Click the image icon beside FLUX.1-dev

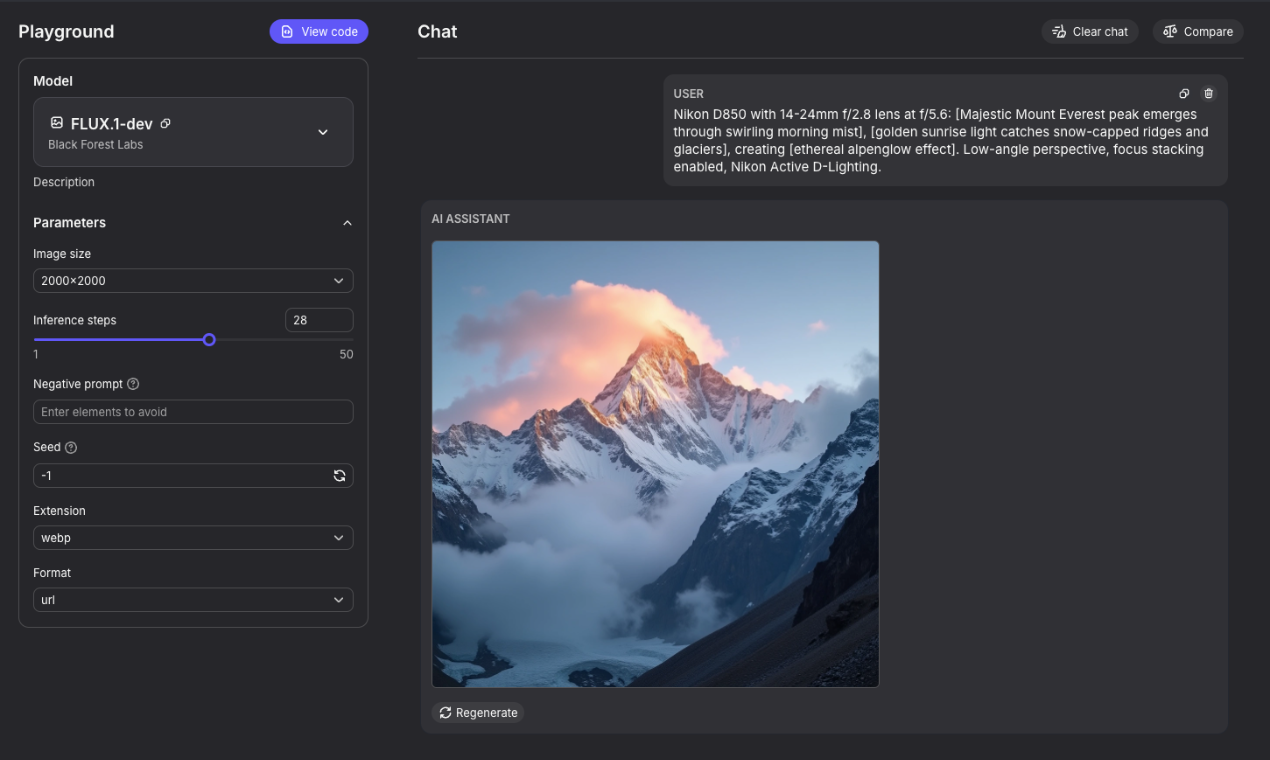pos(57,123)
